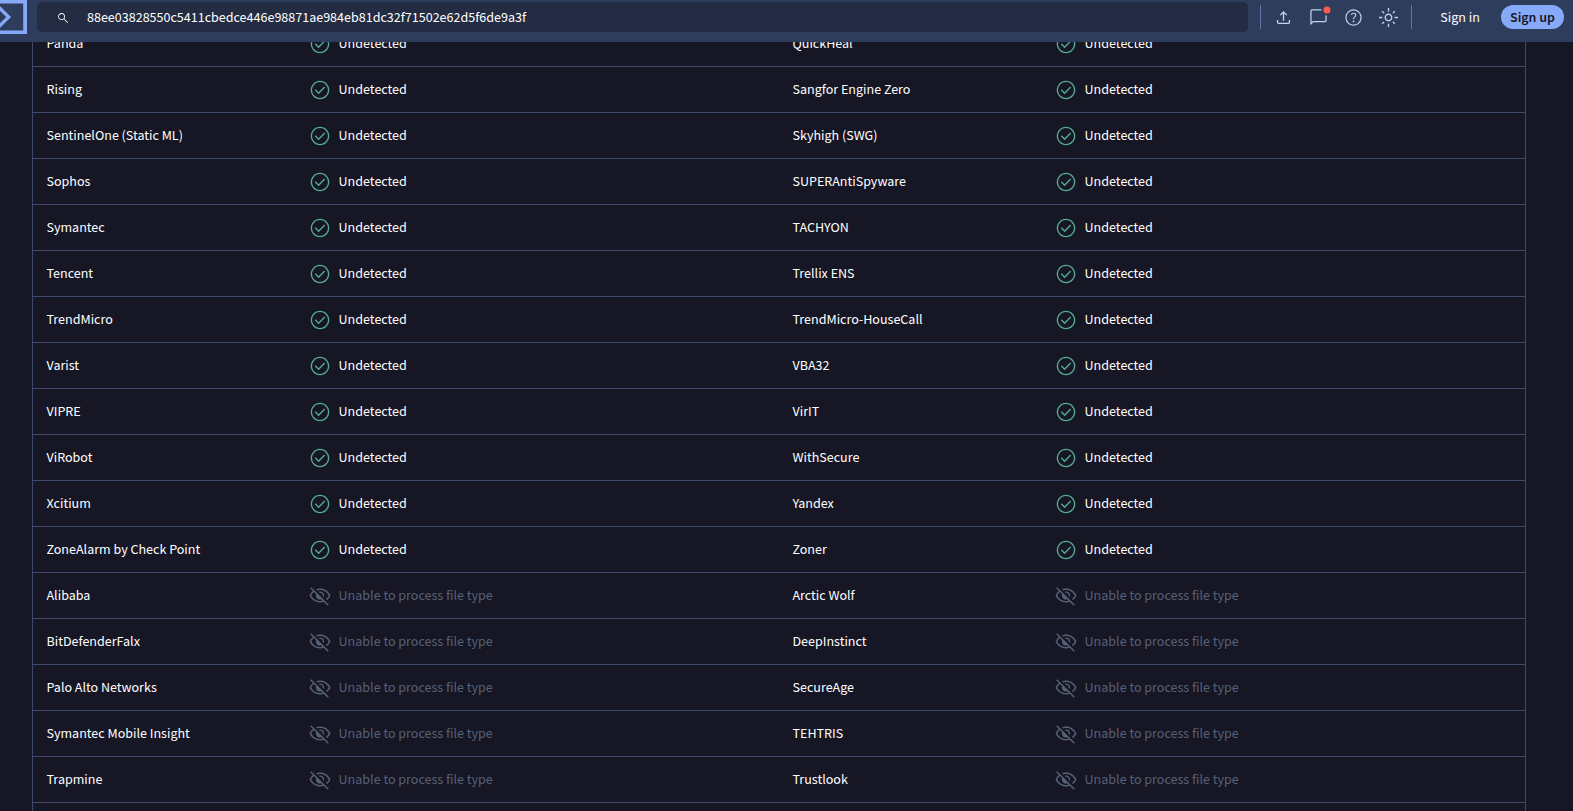1573x811 pixels.
Task: Open the notifications chat icon
Action: click(1319, 17)
